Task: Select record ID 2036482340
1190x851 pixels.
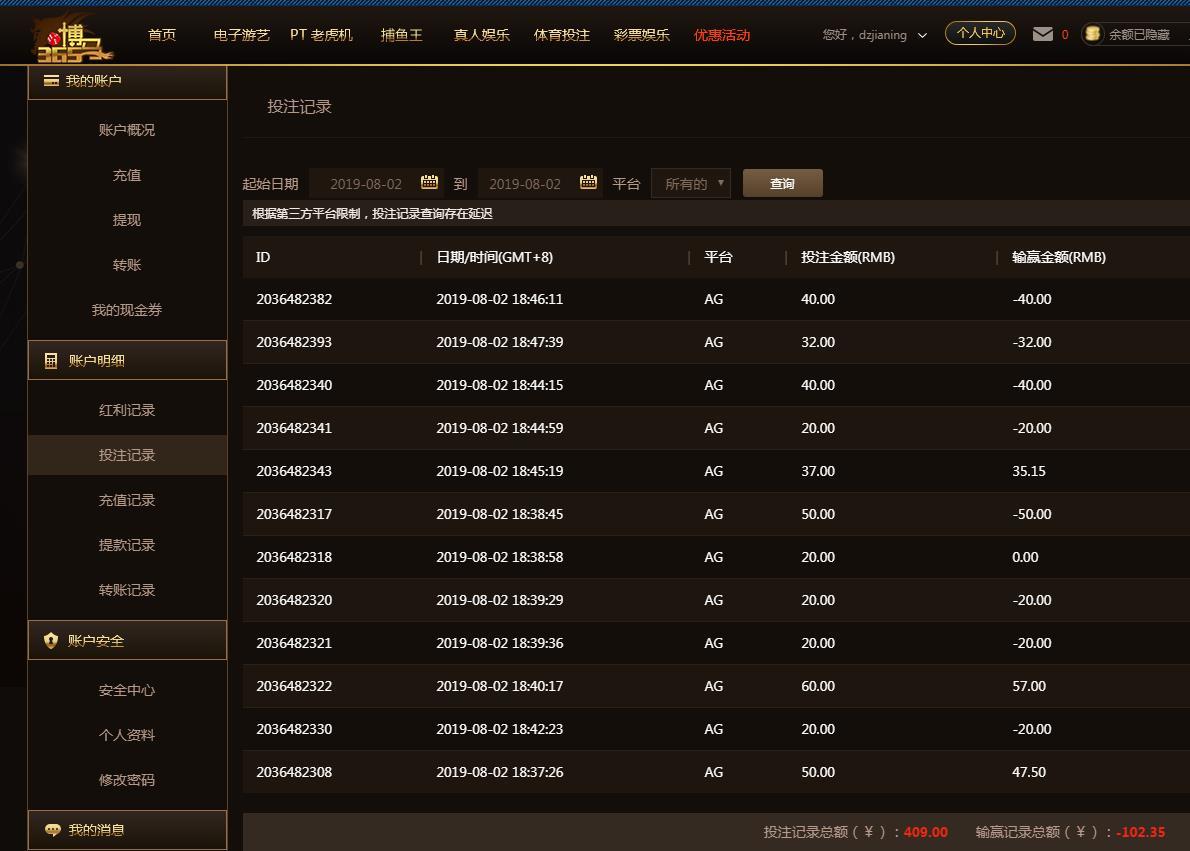Action: click(x=294, y=385)
